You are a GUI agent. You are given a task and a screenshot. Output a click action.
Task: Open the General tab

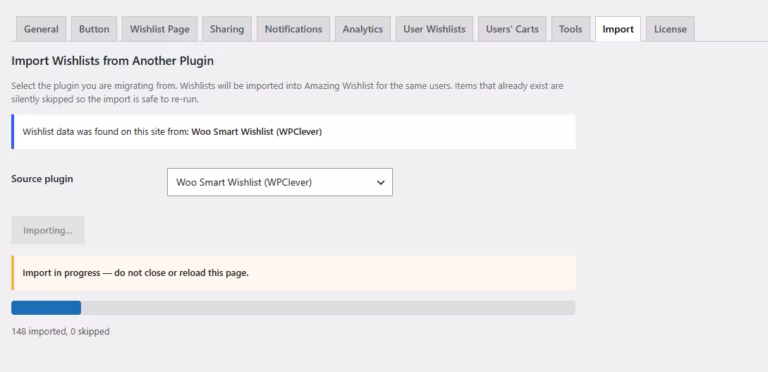(x=41, y=29)
